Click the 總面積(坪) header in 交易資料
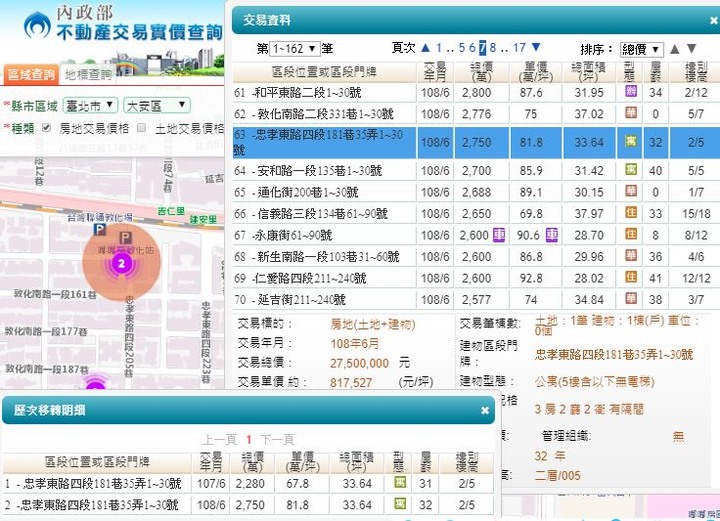This screenshot has width=720, height=521. tap(589, 72)
